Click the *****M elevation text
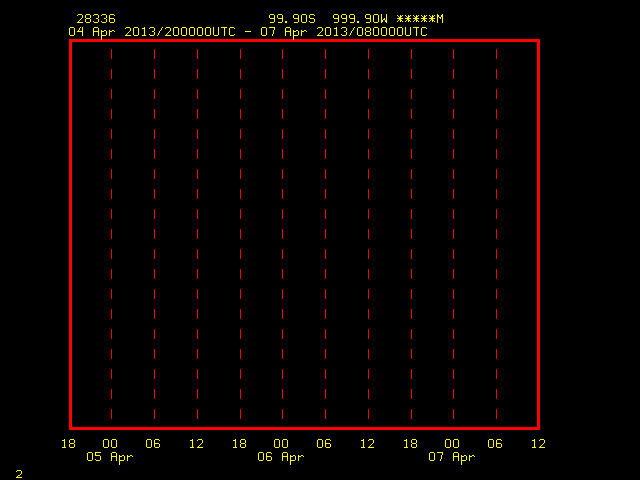The height and width of the screenshot is (480, 640). [420, 19]
